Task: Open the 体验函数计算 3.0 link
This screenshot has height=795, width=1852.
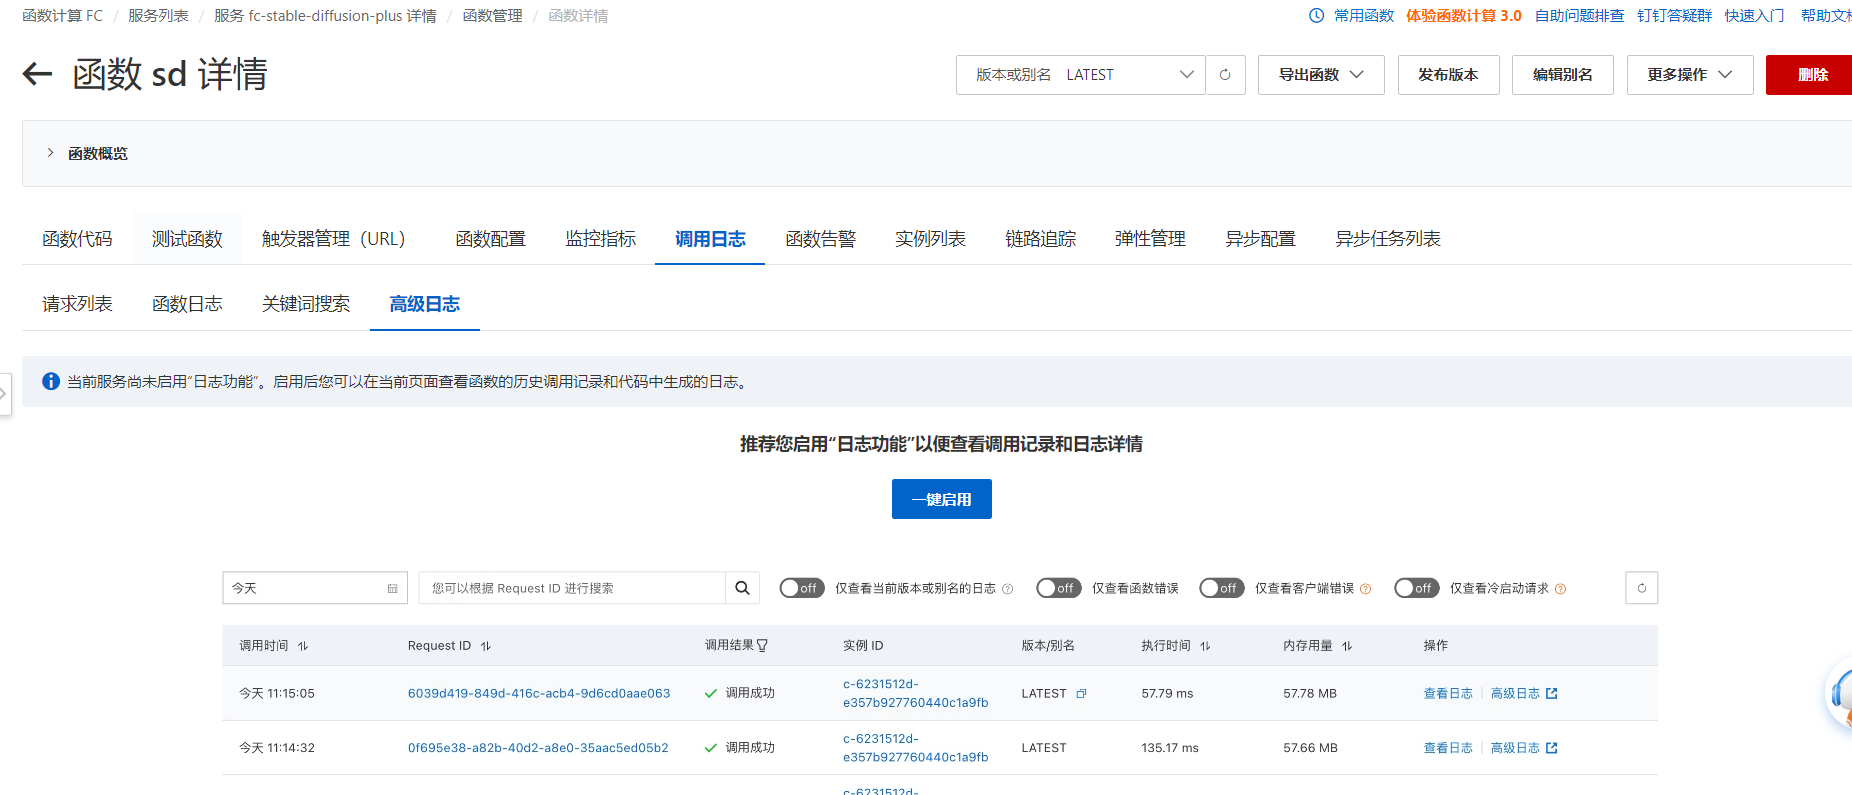Action: tap(1464, 16)
